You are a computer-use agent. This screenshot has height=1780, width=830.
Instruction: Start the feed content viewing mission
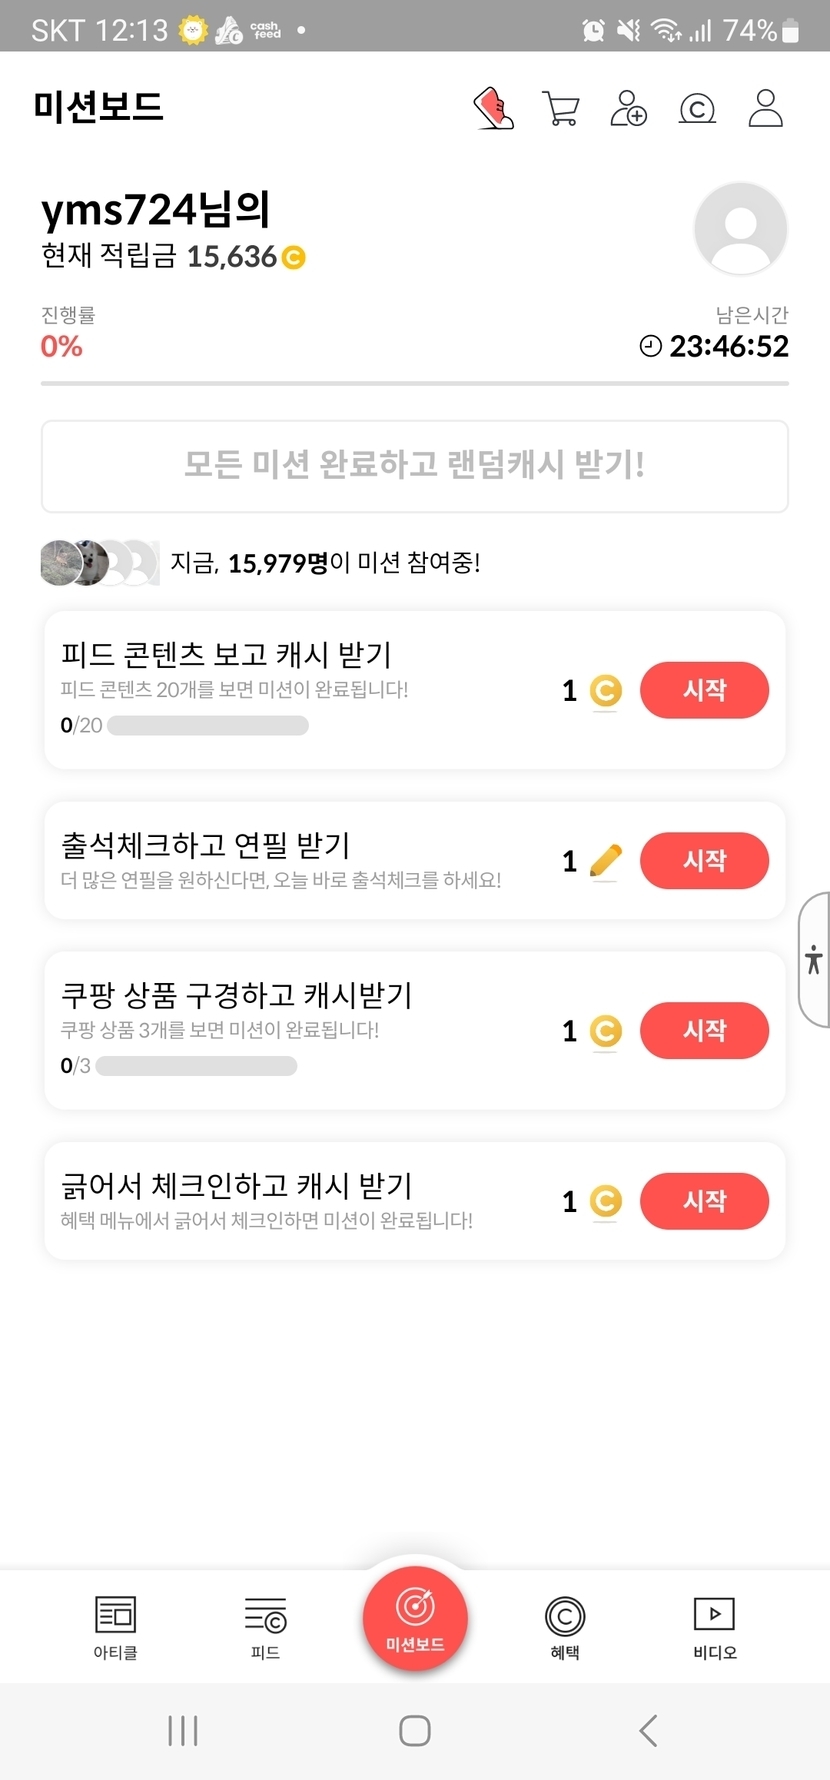pyautogui.click(x=704, y=690)
